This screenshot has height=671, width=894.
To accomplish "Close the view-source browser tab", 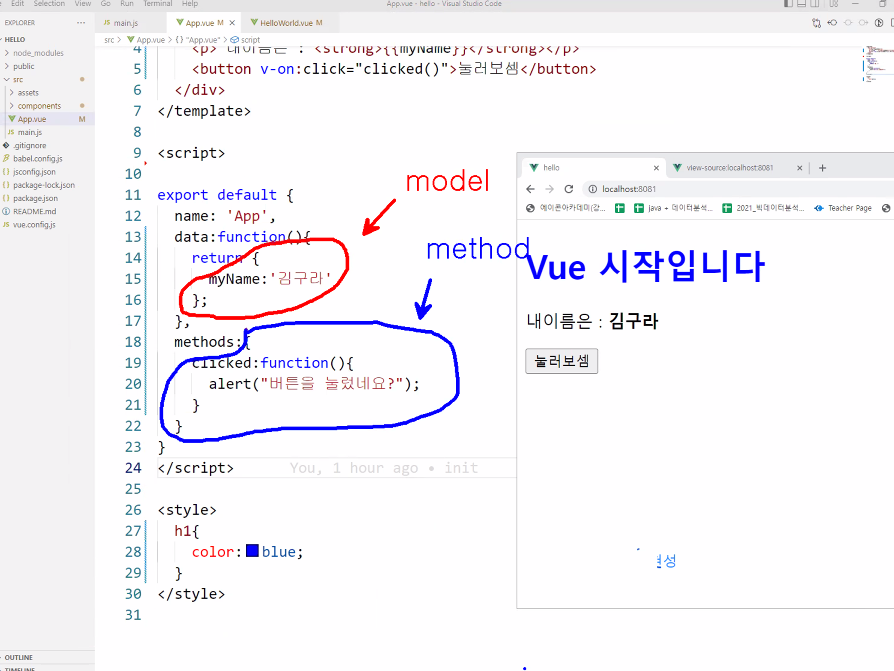I will (799, 168).
